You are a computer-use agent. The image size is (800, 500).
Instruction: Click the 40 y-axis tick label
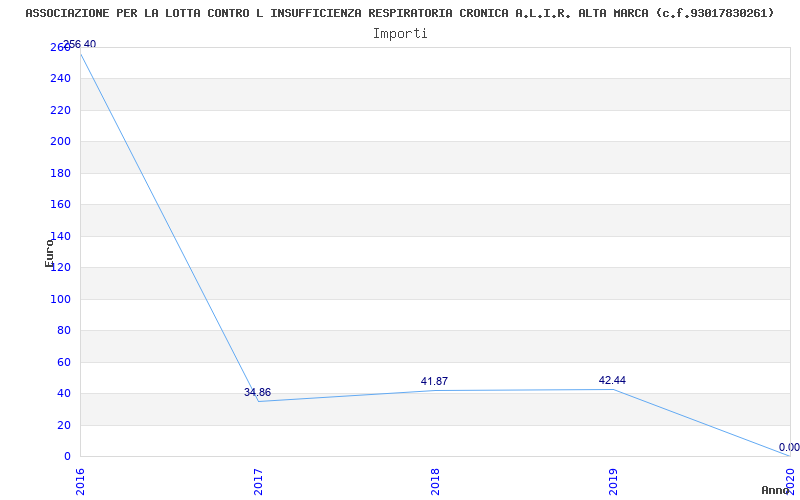point(64,393)
